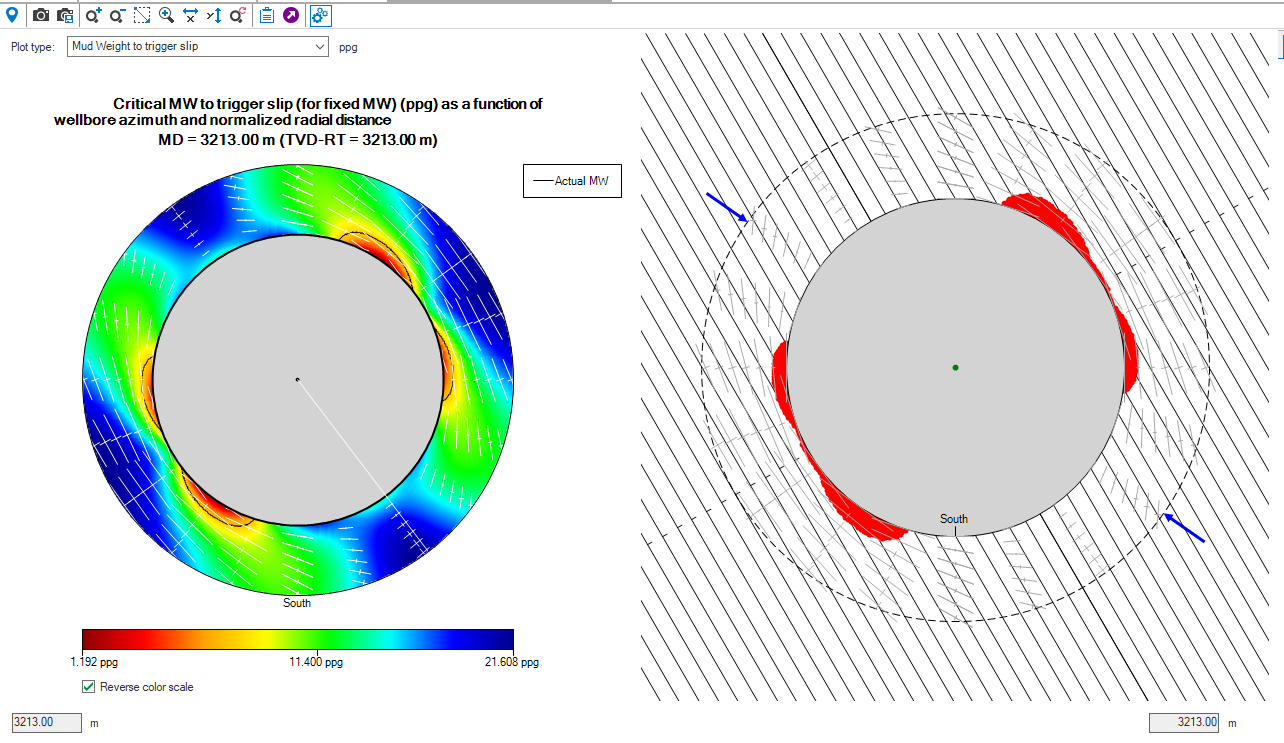The height and width of the screenshot is (743, 1284).
Task: Toggle the blue gears settings button
Action: (x=320, y=15)
